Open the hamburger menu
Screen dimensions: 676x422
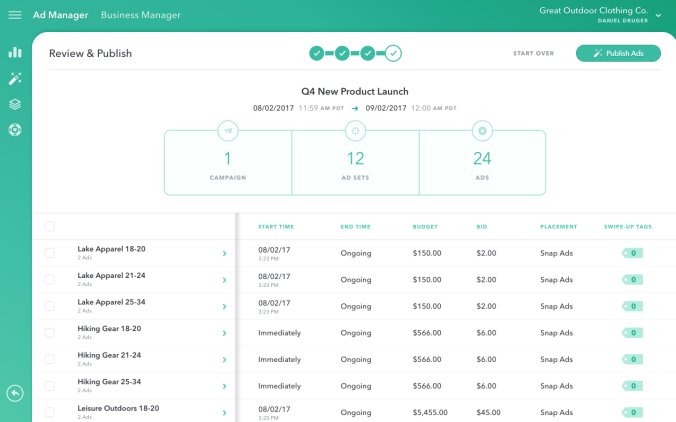pos(15,15)
